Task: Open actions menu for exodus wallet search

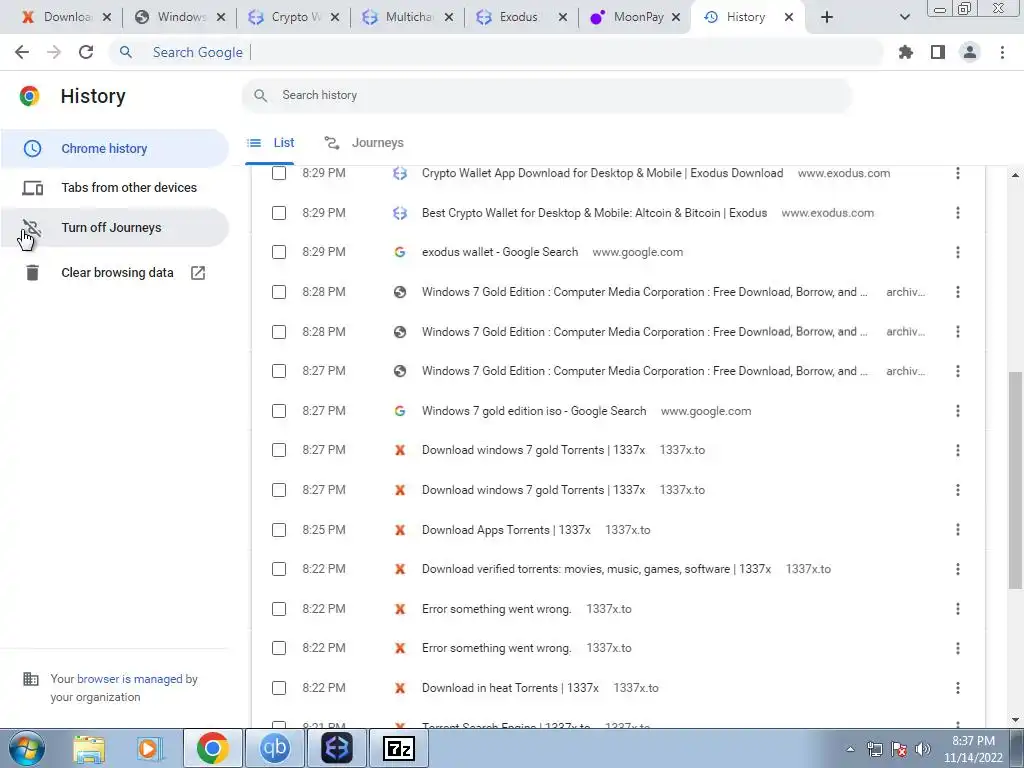Action: click(x=957, y=252)
